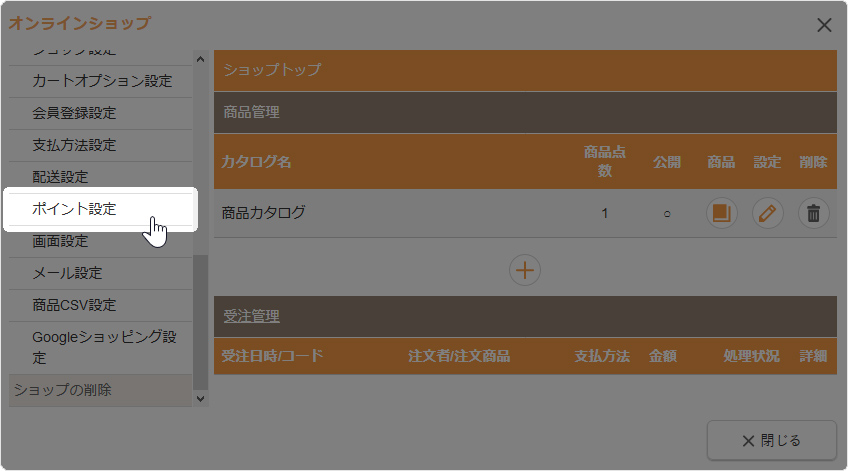Click ショップの削除 section
Viewport: 848px width, 471px height.
[x=62, y=390]
